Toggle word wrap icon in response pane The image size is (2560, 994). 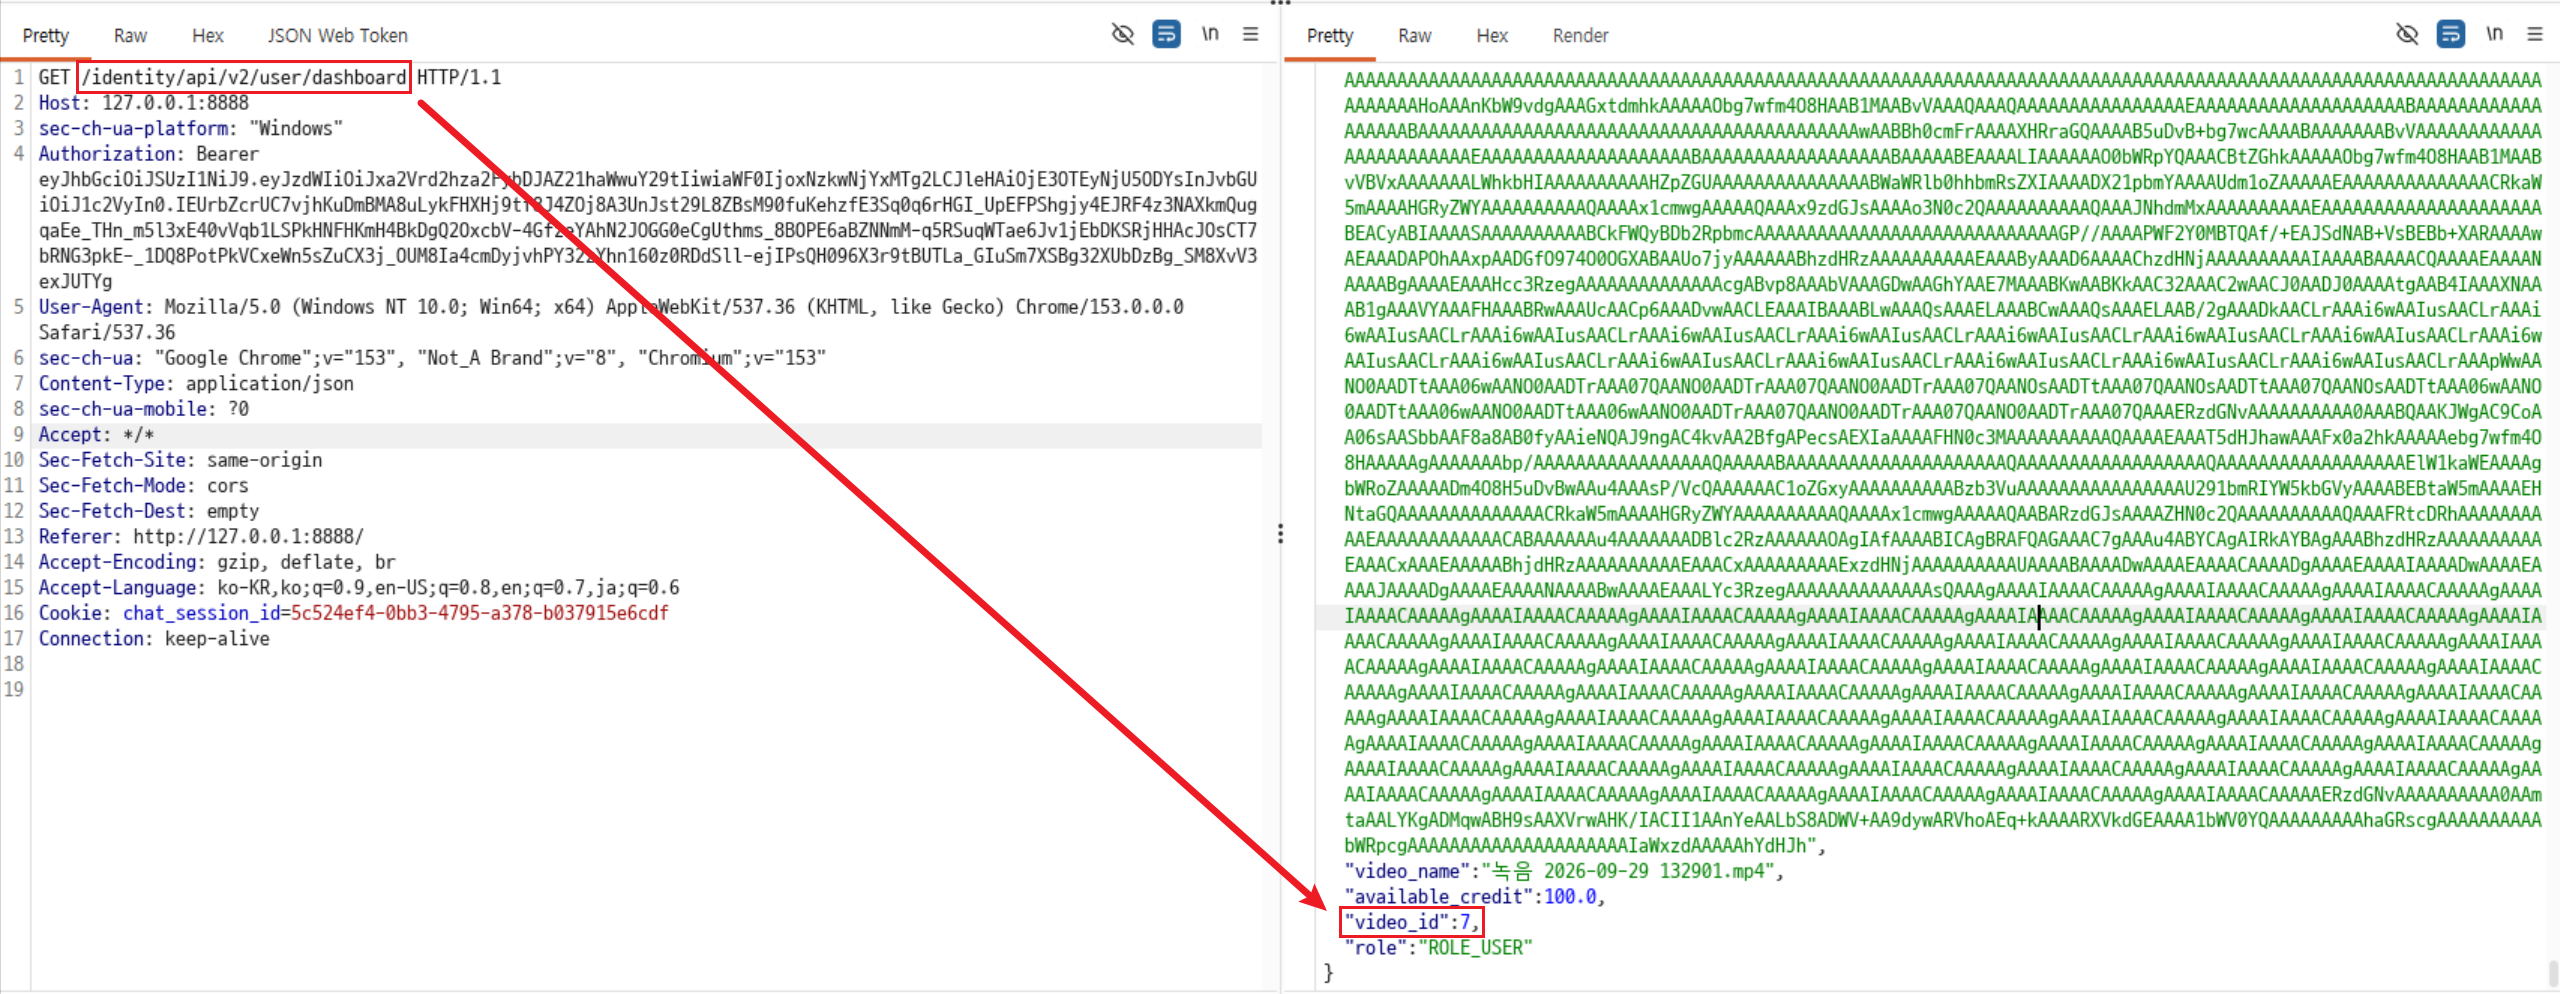pos(2450,34)
